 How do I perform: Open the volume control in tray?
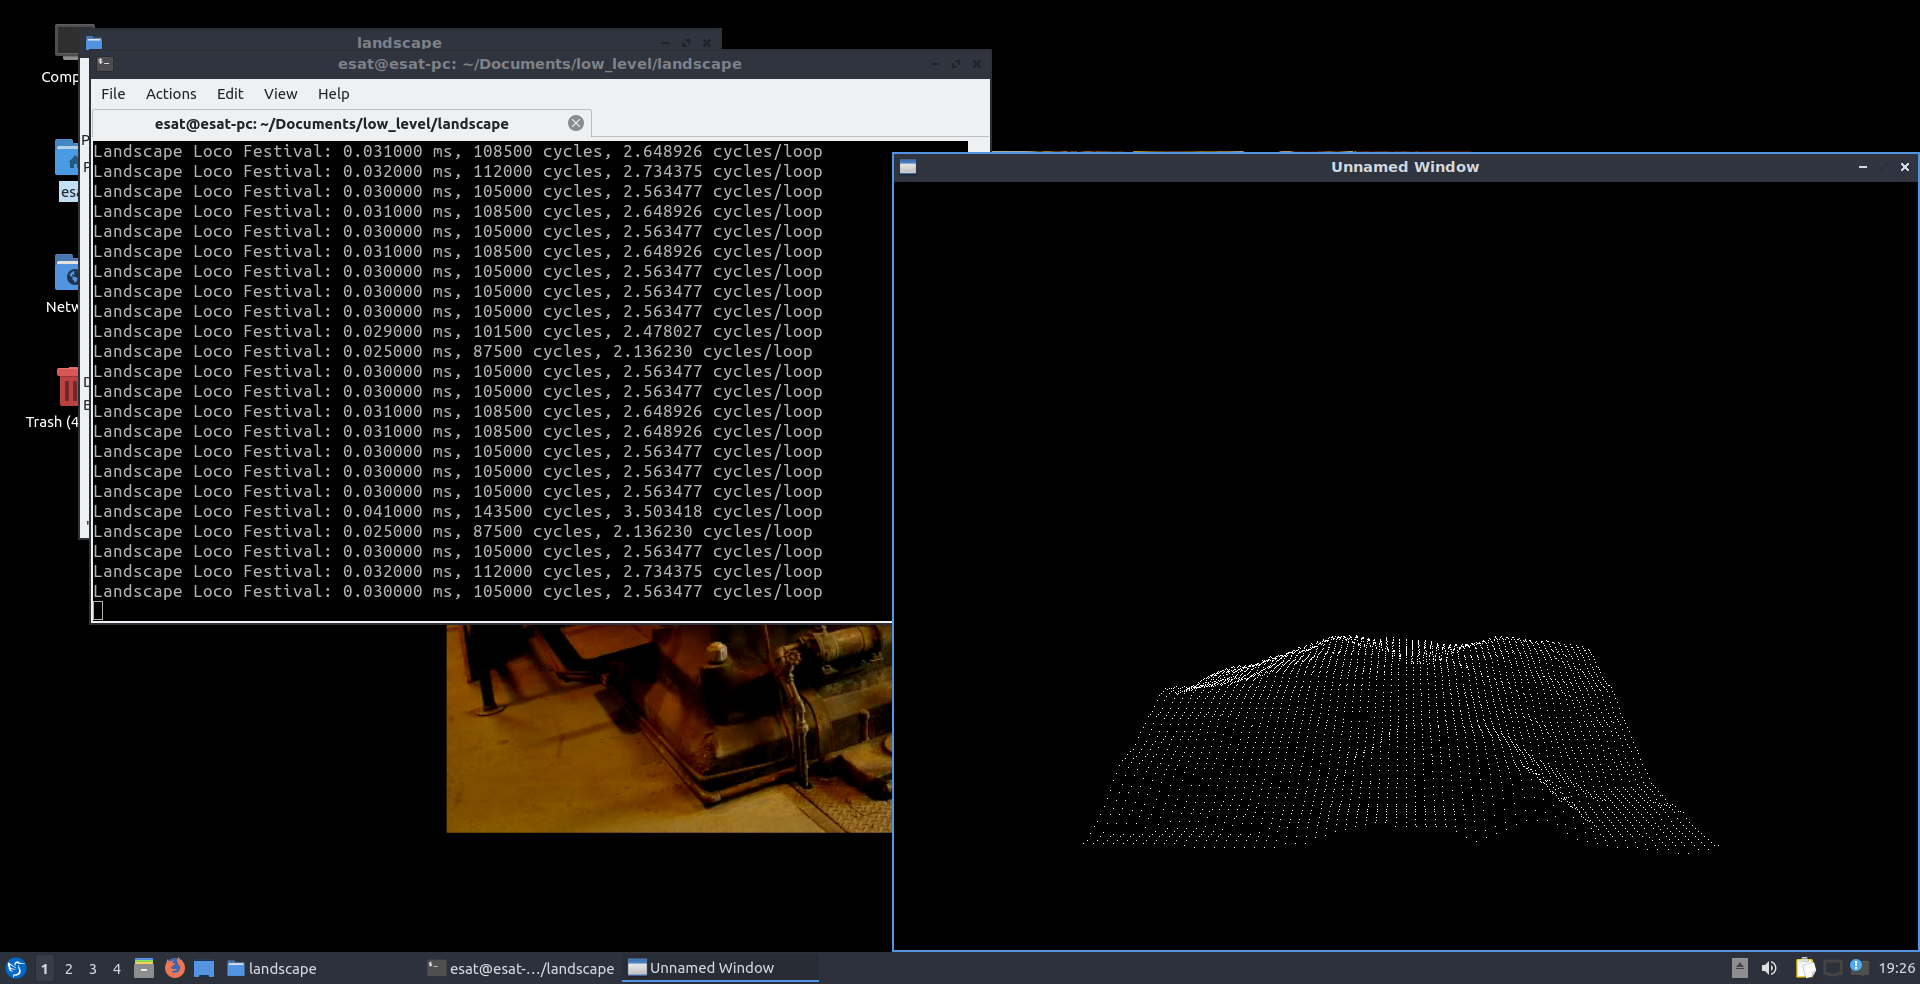coord(1769,968)
